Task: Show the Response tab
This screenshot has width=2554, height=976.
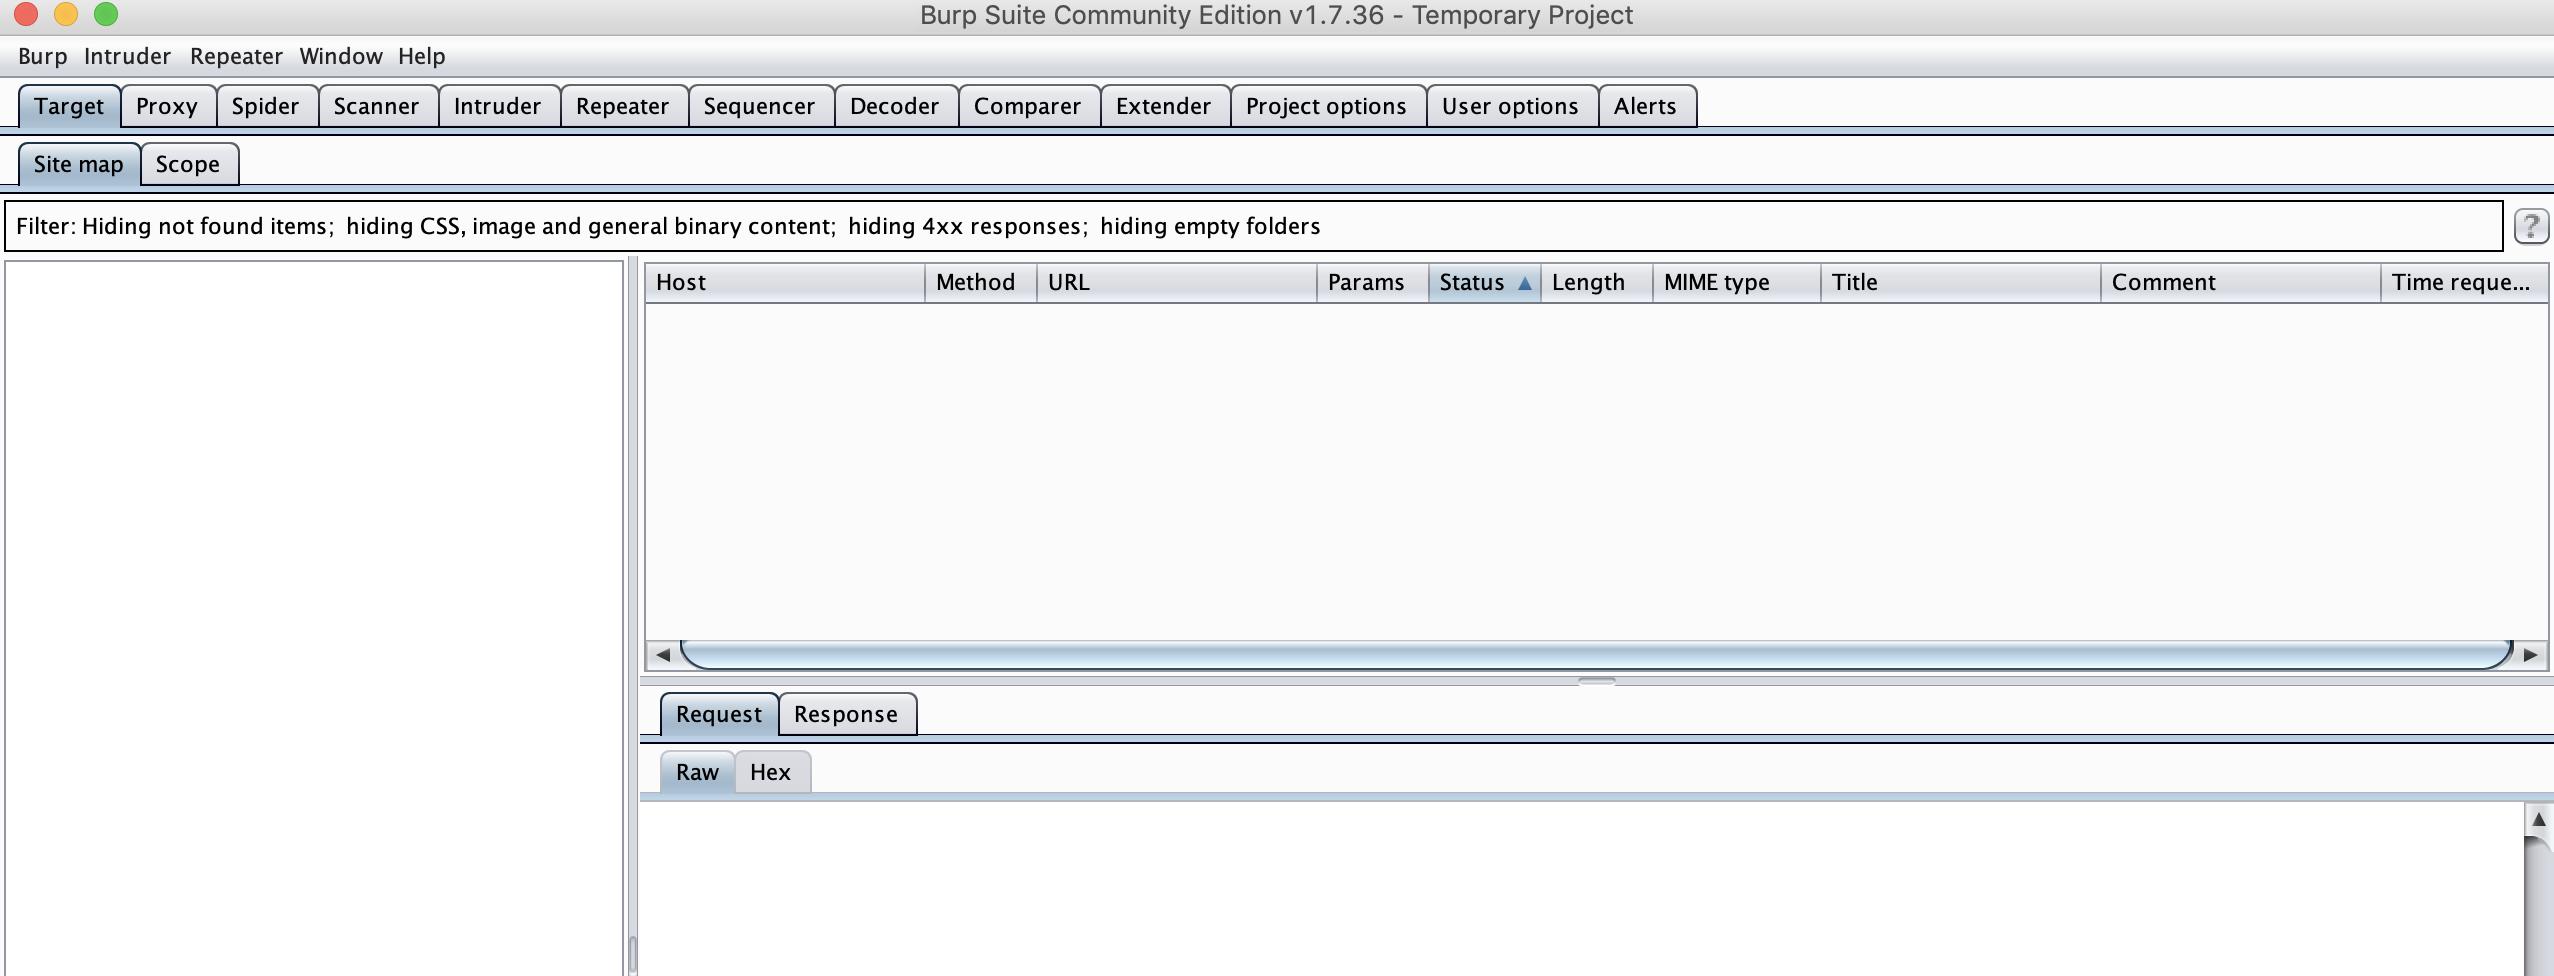Action: pos(847,714)
